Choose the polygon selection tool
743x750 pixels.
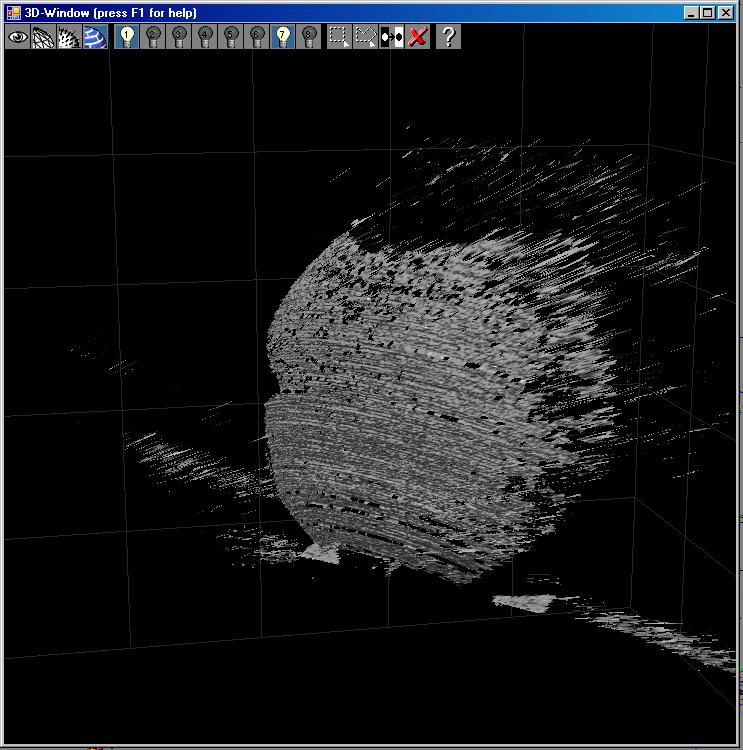pos(366,37)
